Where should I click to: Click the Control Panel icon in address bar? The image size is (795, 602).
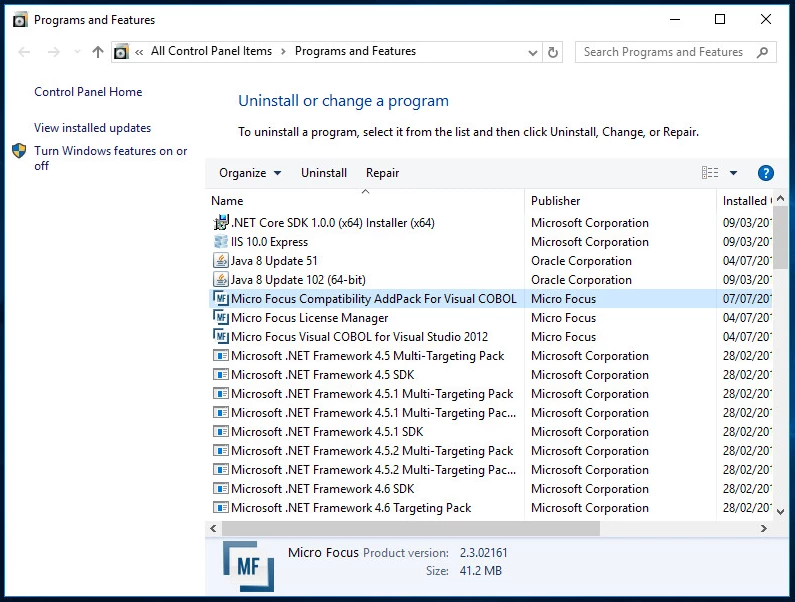121,52
